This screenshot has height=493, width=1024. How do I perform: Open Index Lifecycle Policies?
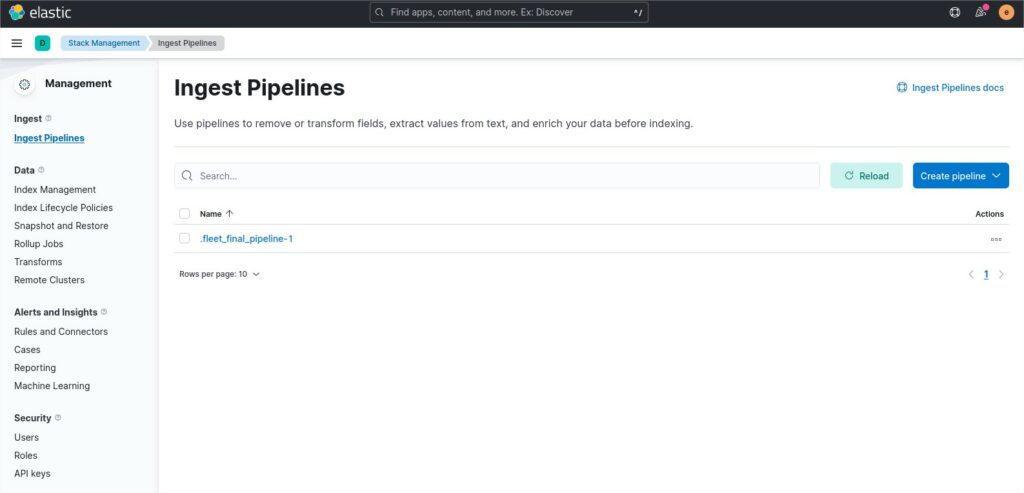click(x=63, y=208)
